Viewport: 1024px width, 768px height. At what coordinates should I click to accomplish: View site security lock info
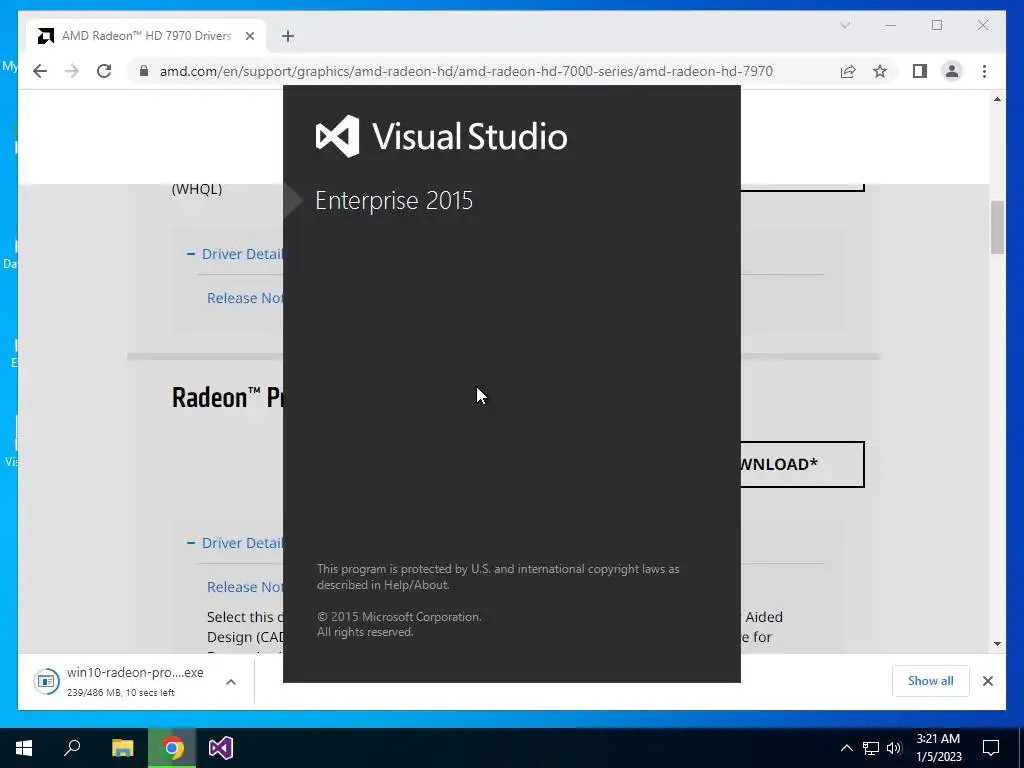coord(144,71)
